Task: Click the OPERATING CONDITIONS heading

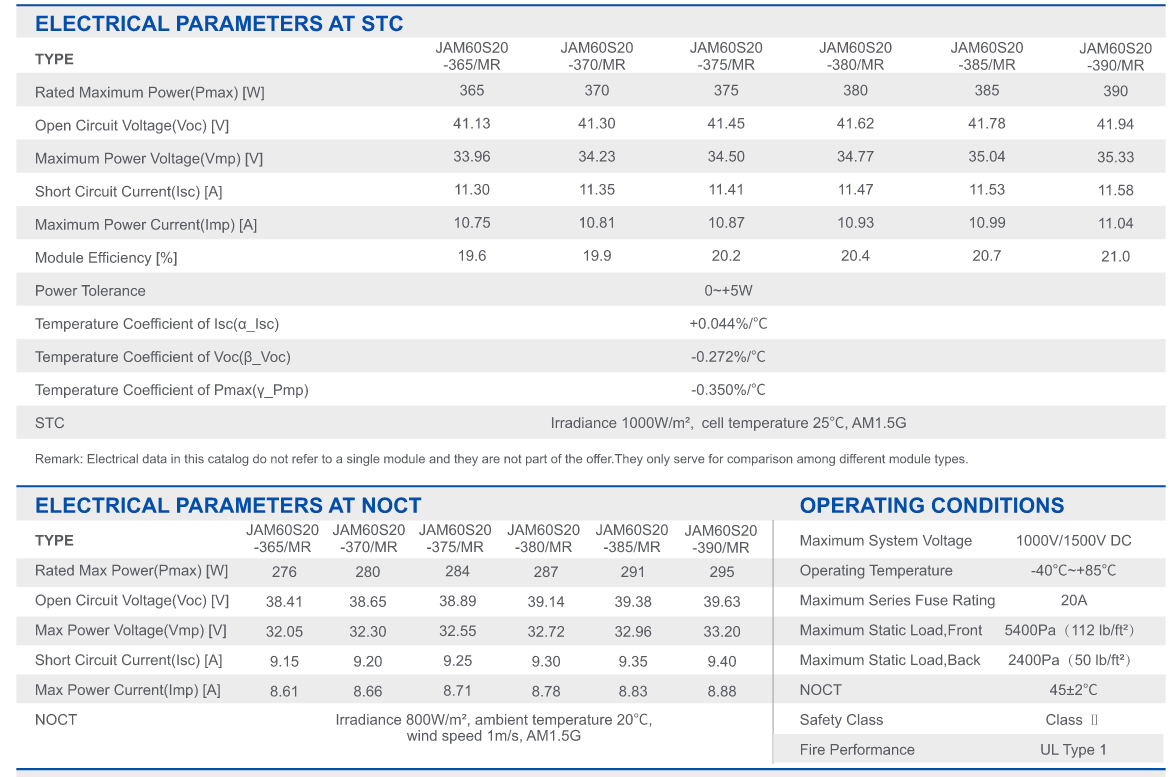Action: tap(931, 506)
